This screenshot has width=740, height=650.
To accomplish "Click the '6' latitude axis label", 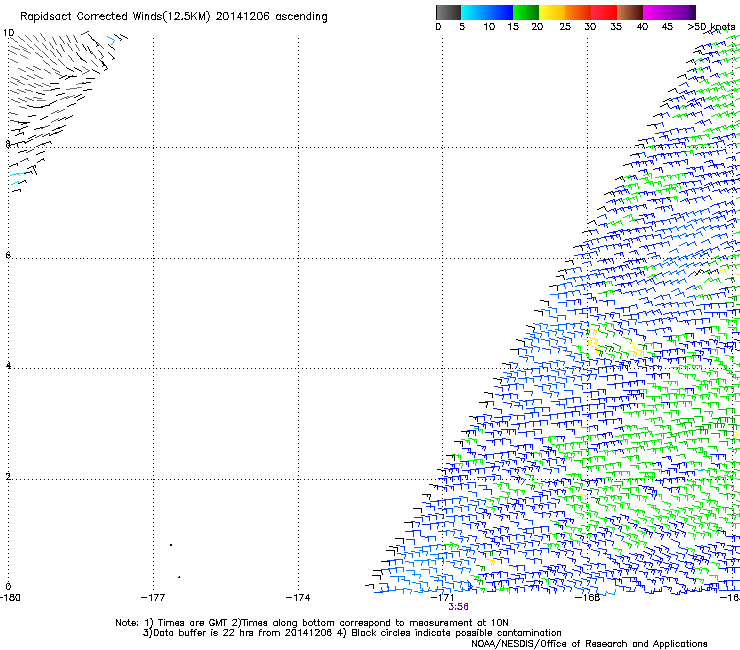I will (8, 255).
